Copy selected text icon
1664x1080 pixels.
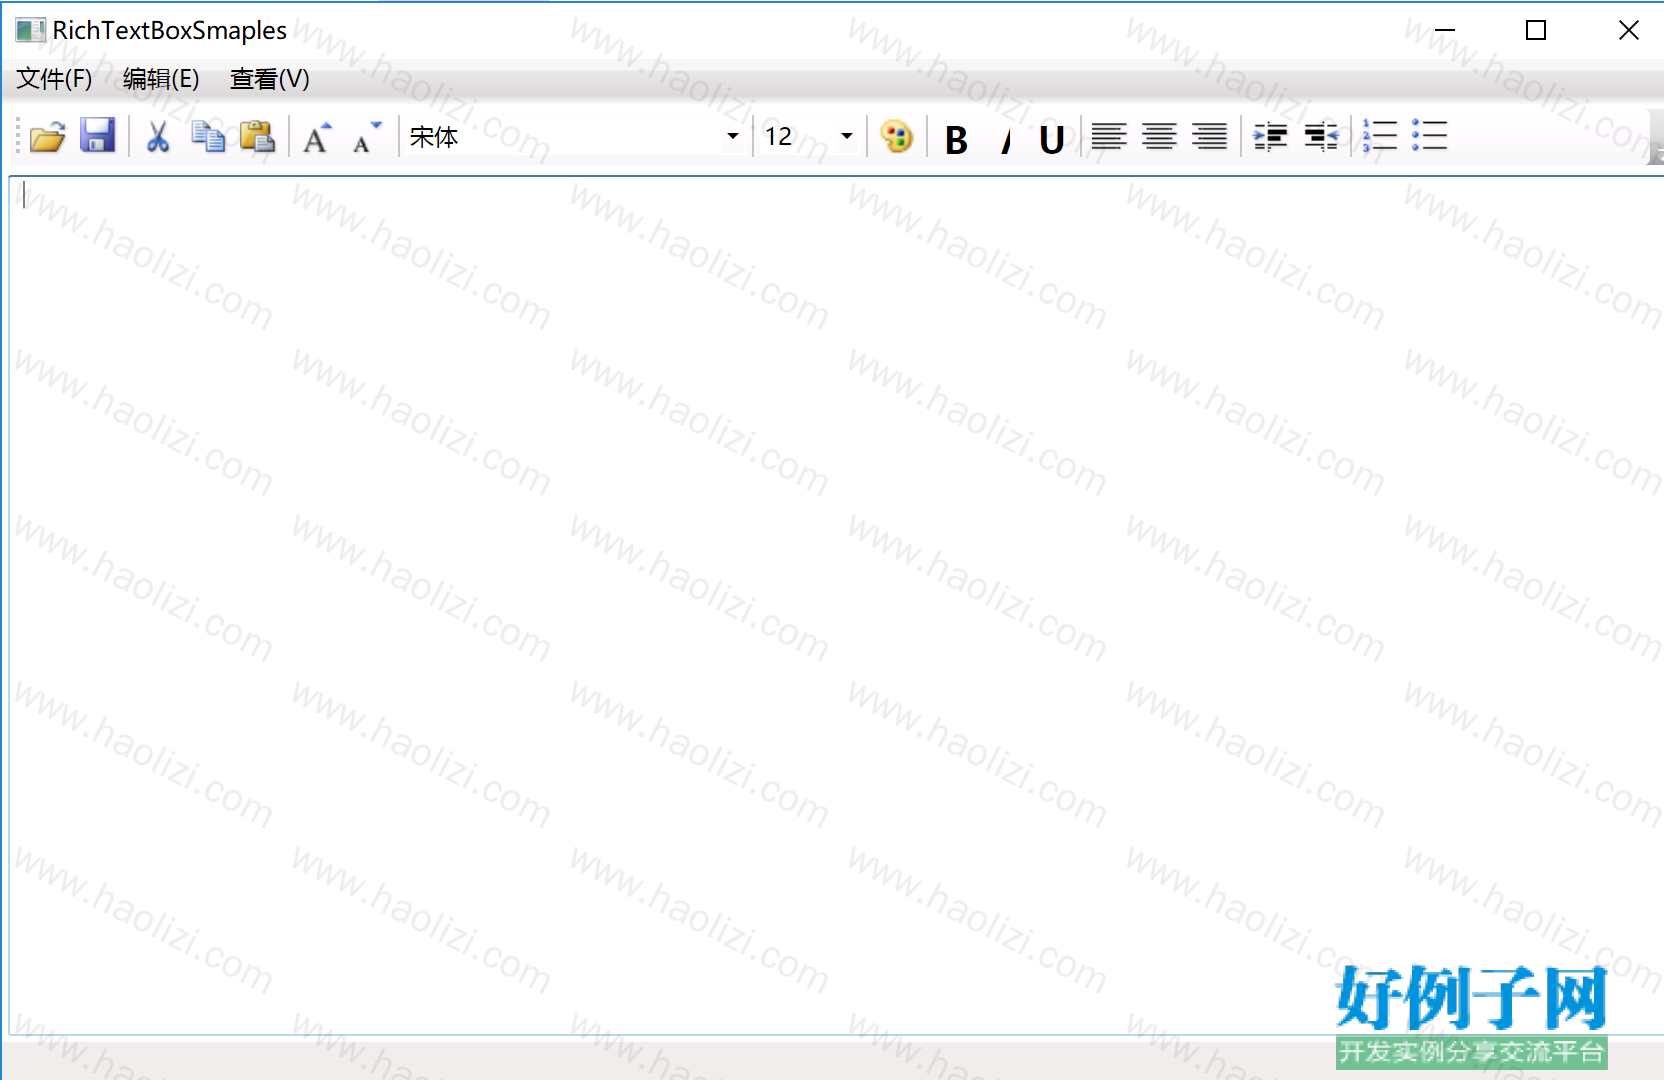[x=208, y=136]
